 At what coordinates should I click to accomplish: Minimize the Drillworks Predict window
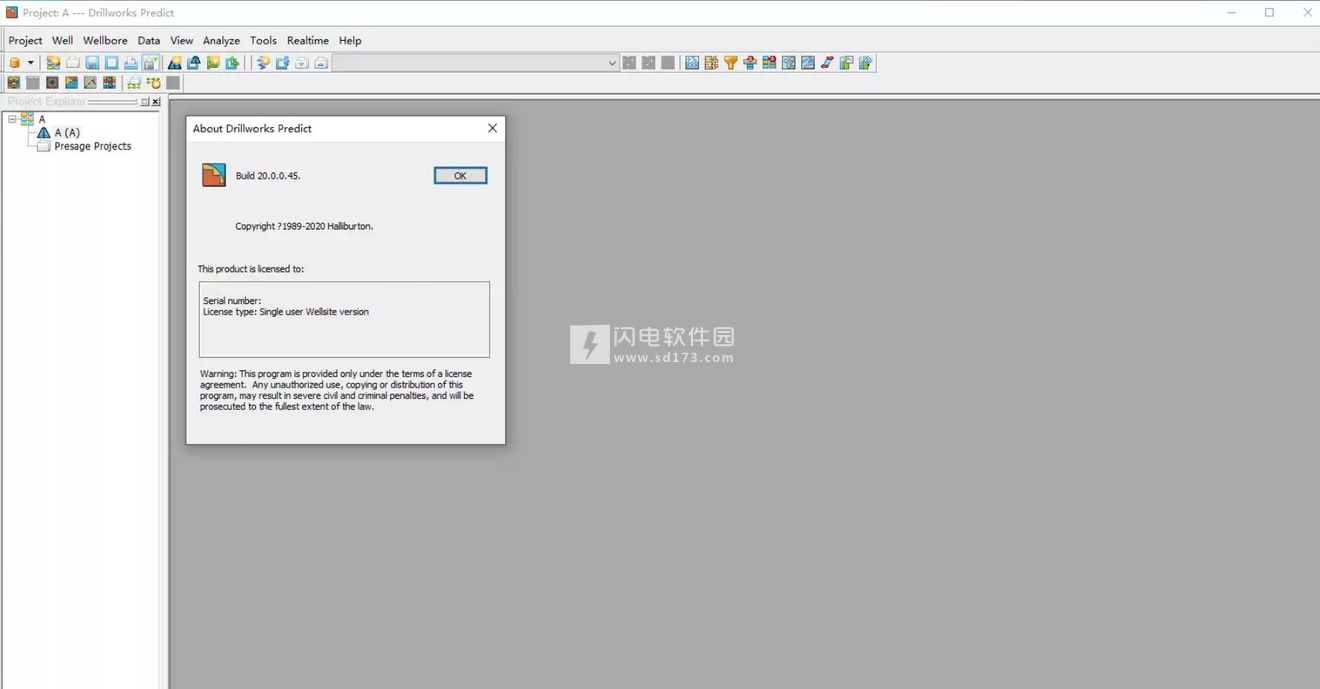[1232, 13]
